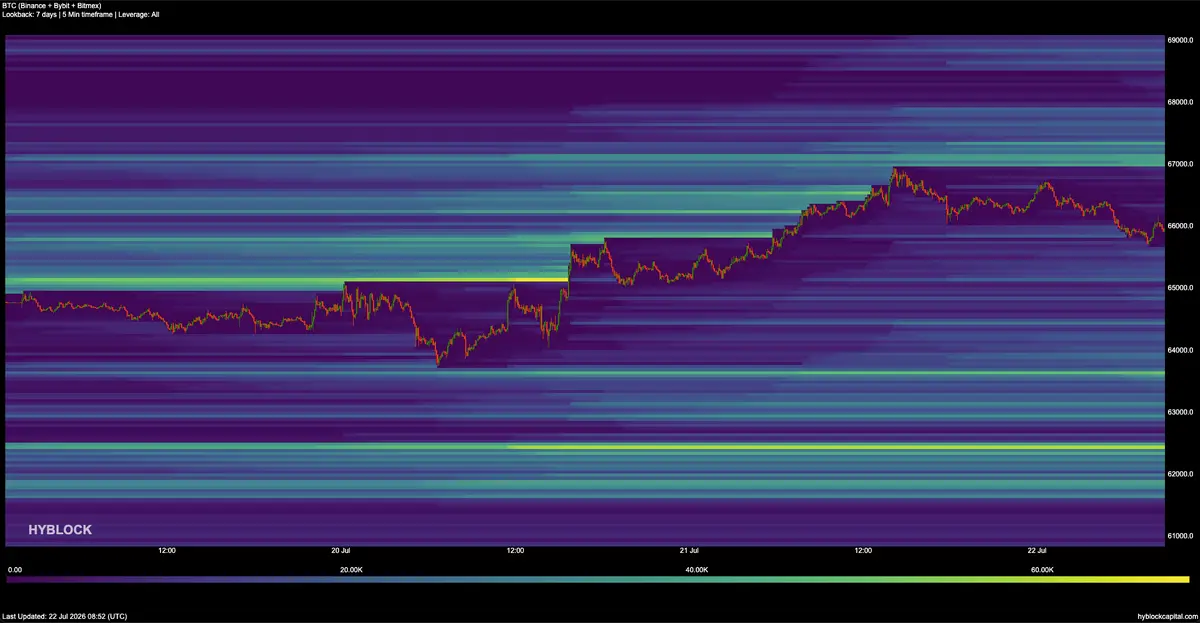Click the 20 Jul time axis label
The height and width of the screenshot is (623, 1200).
[340, 550]
